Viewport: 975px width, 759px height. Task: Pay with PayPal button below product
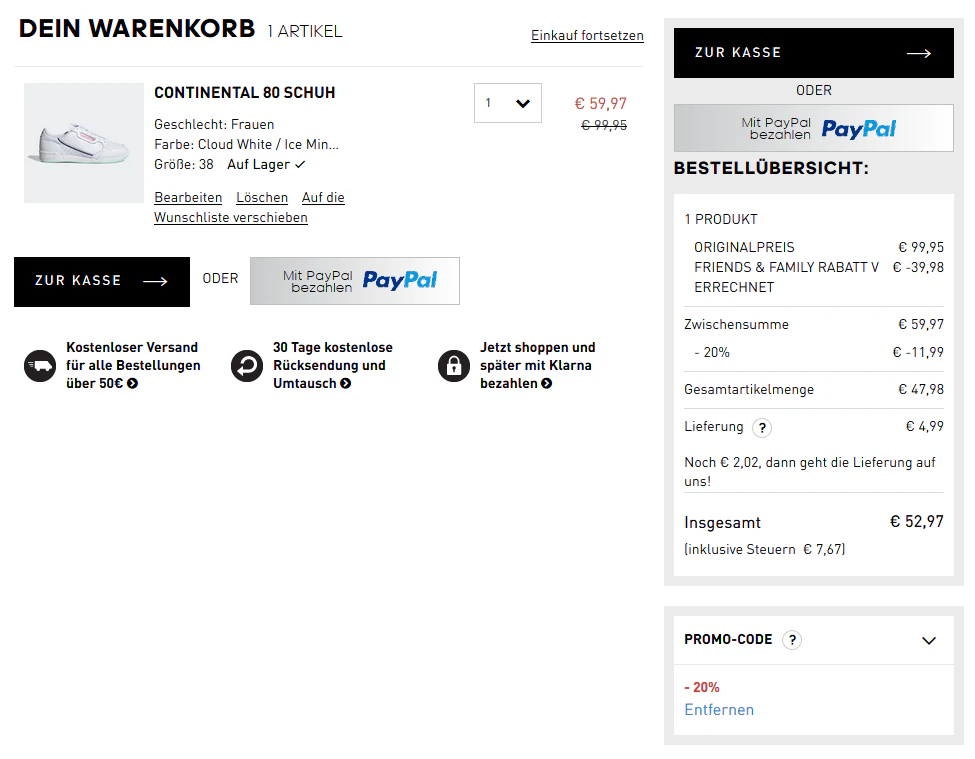click(x=355, y=281)
